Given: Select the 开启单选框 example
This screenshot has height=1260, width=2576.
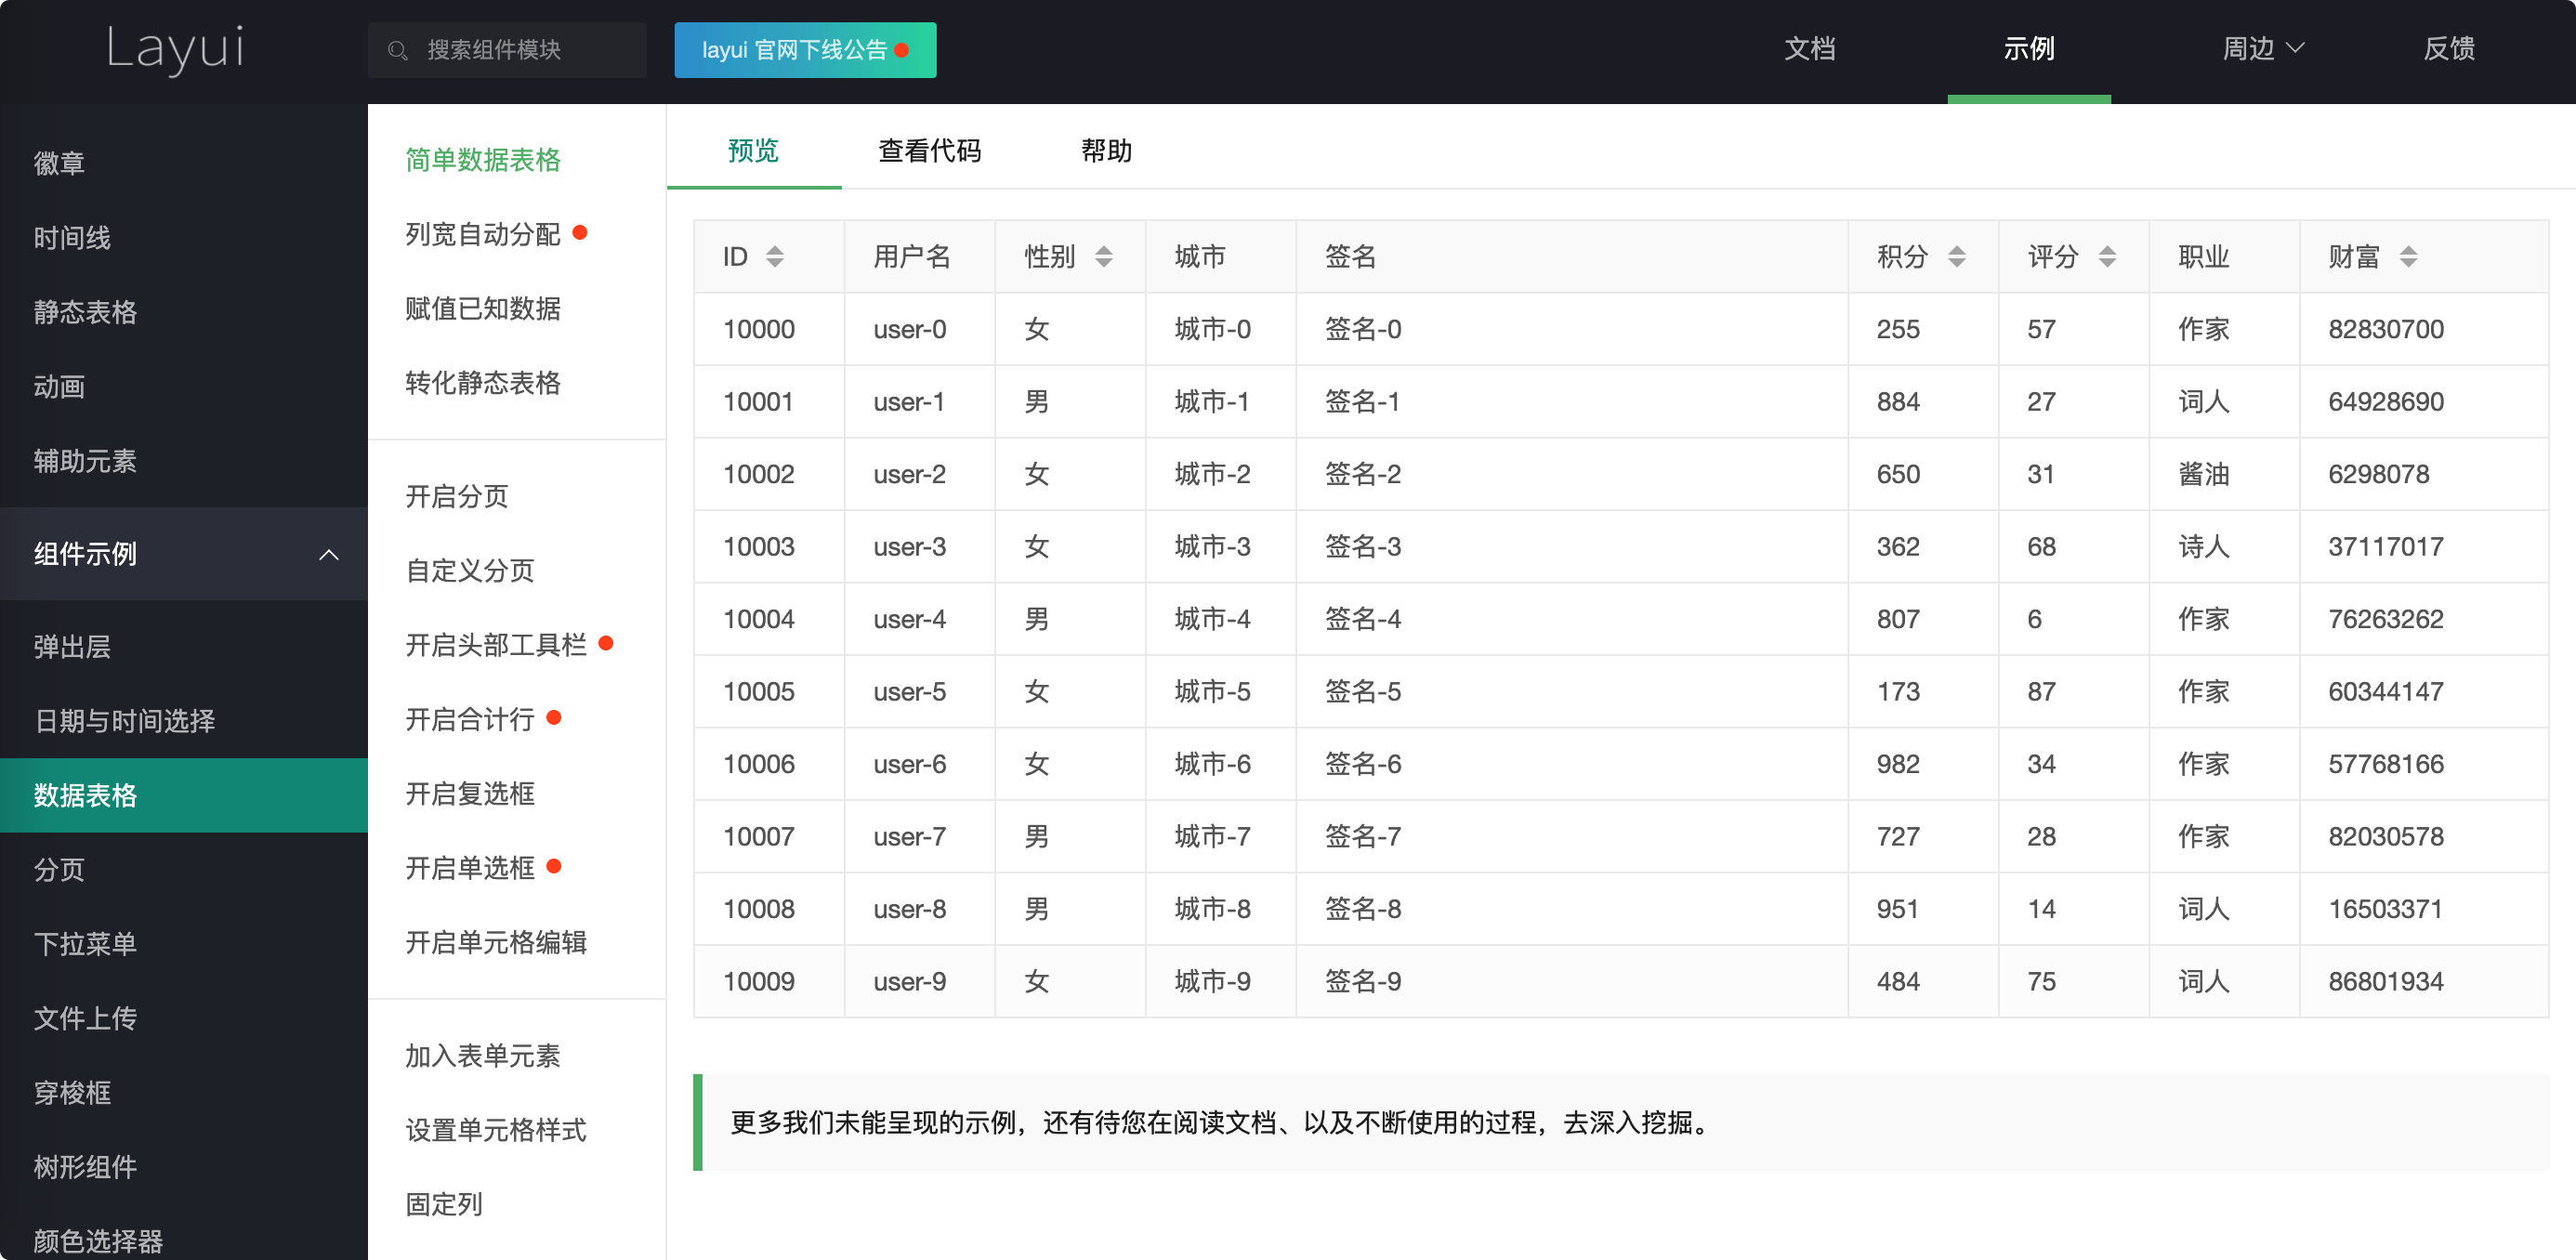Looking at the screenshot, I should (470, 868).
